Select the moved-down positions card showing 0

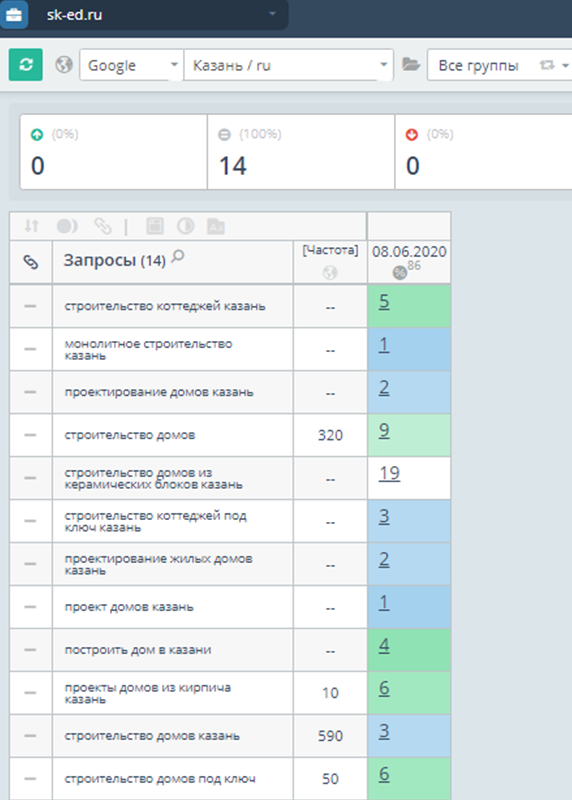tap(484, 152)
